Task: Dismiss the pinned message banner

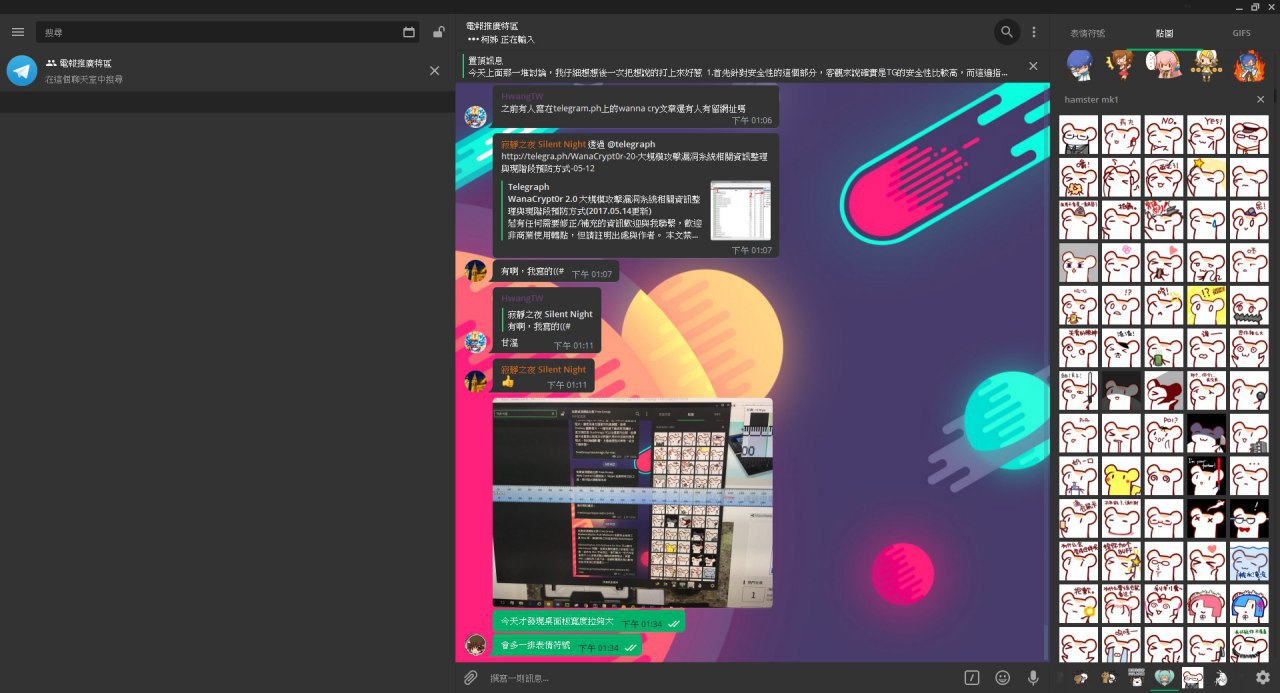Action: pos(1033,66)
